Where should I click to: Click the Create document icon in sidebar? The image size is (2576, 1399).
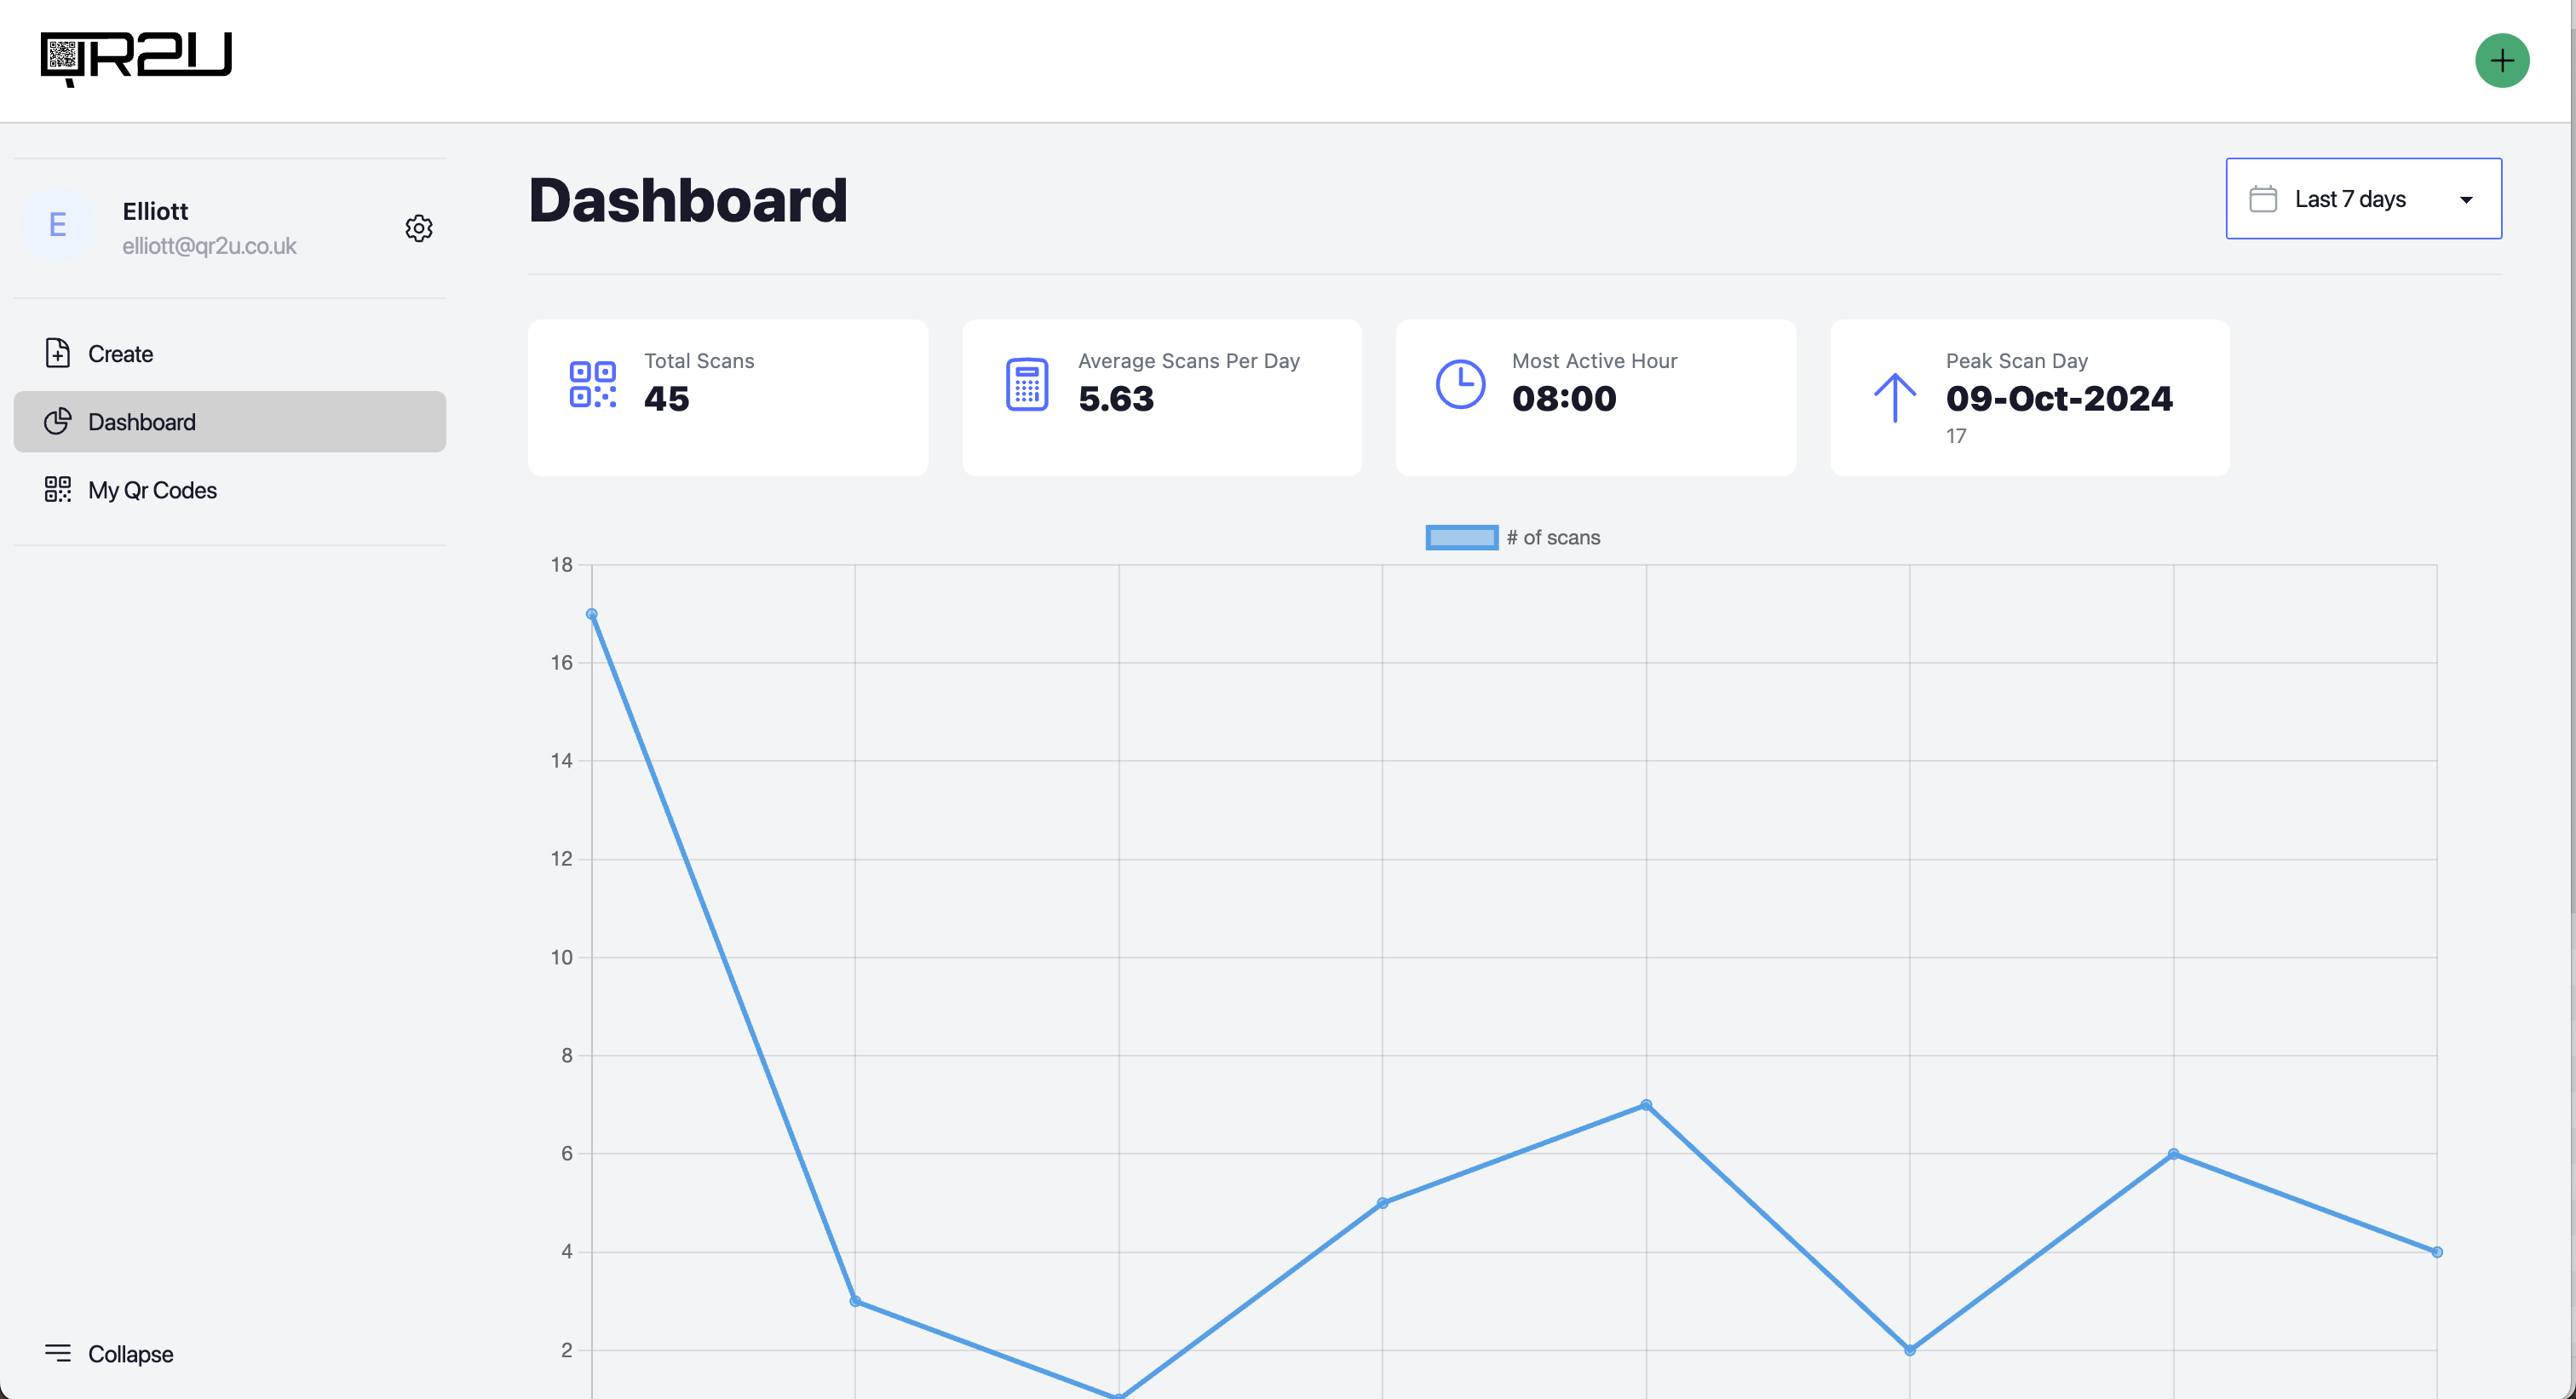click(x=57, y=352)
